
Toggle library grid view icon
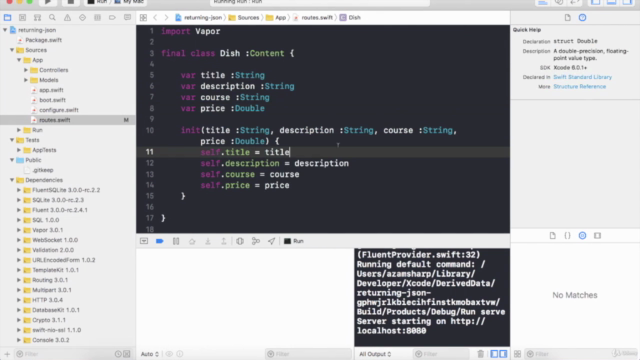(517, 354)
